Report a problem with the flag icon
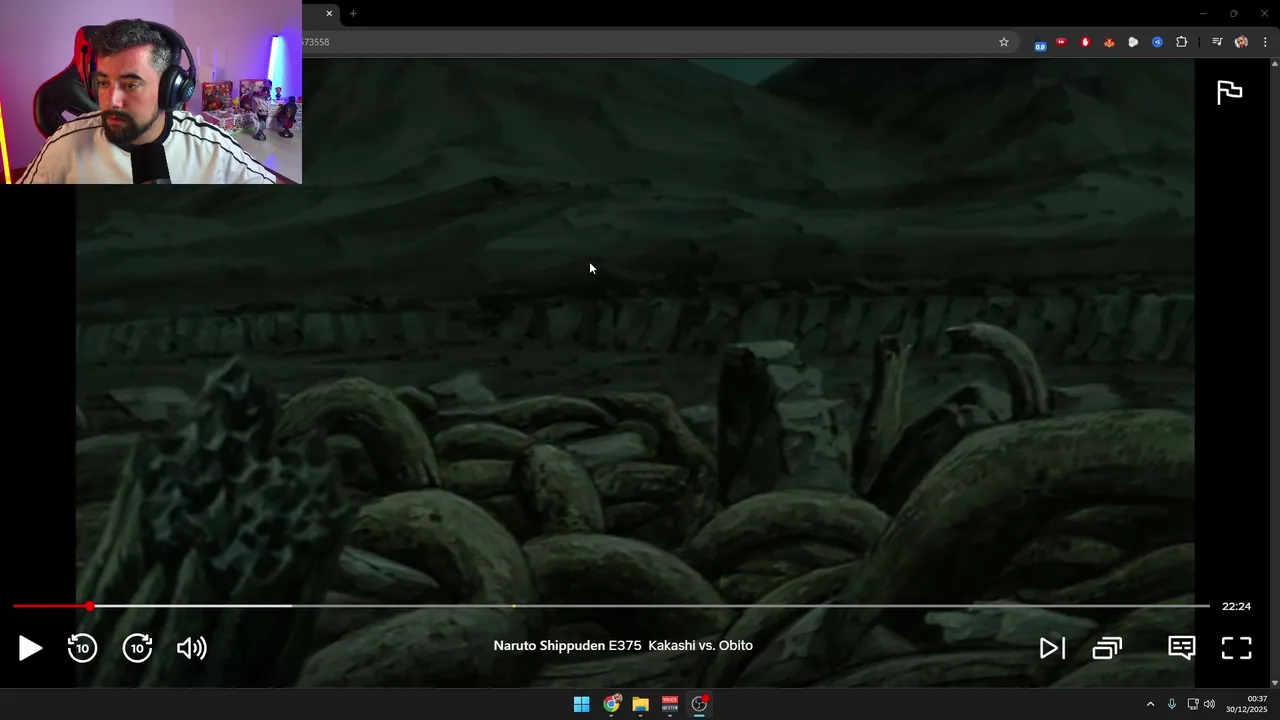The height and width of the screenshot is (720, 1280). tap(1229, 92)
